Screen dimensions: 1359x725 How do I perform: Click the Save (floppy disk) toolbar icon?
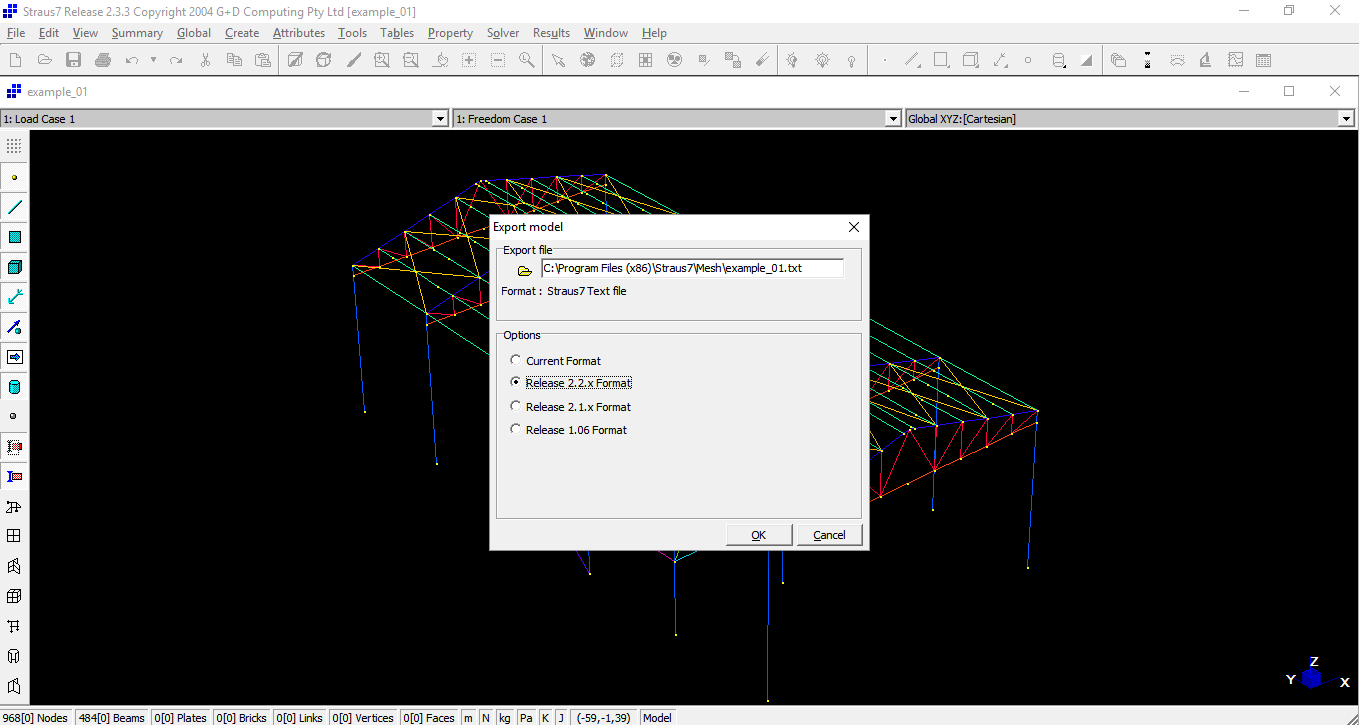click(x=73, y=60)
